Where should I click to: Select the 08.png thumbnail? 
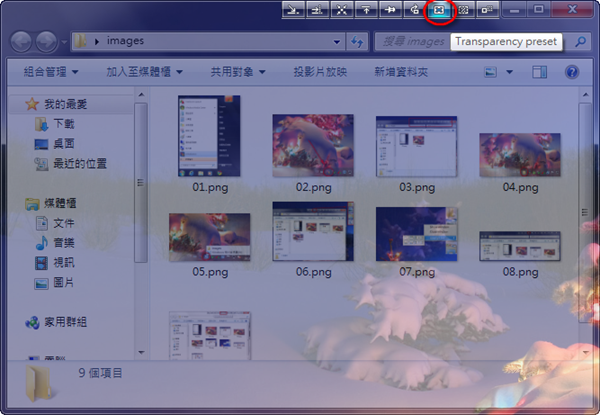point(520,246)
